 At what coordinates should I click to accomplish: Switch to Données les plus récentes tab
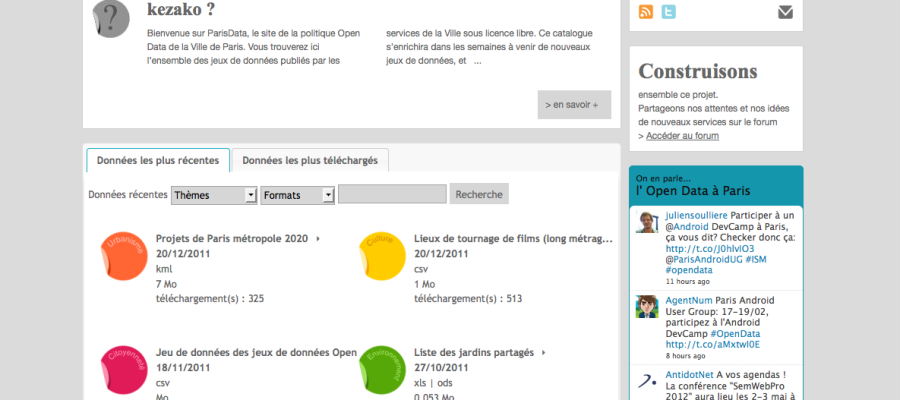click(158, 160)
